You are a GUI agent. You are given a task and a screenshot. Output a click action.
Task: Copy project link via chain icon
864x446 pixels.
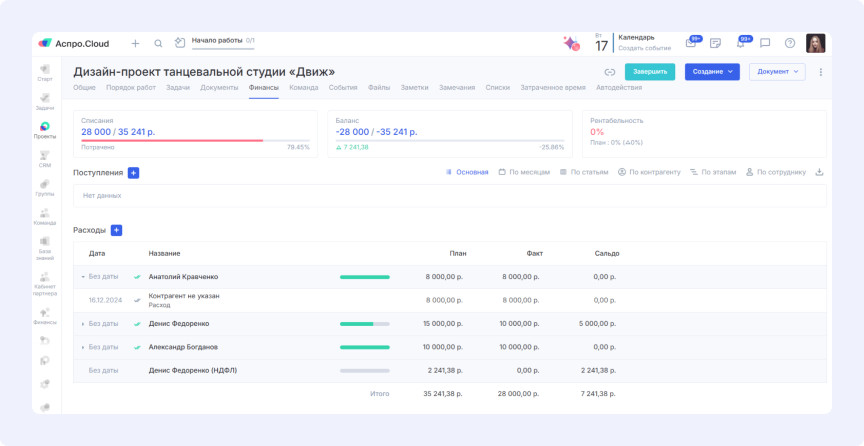point(609,72)
